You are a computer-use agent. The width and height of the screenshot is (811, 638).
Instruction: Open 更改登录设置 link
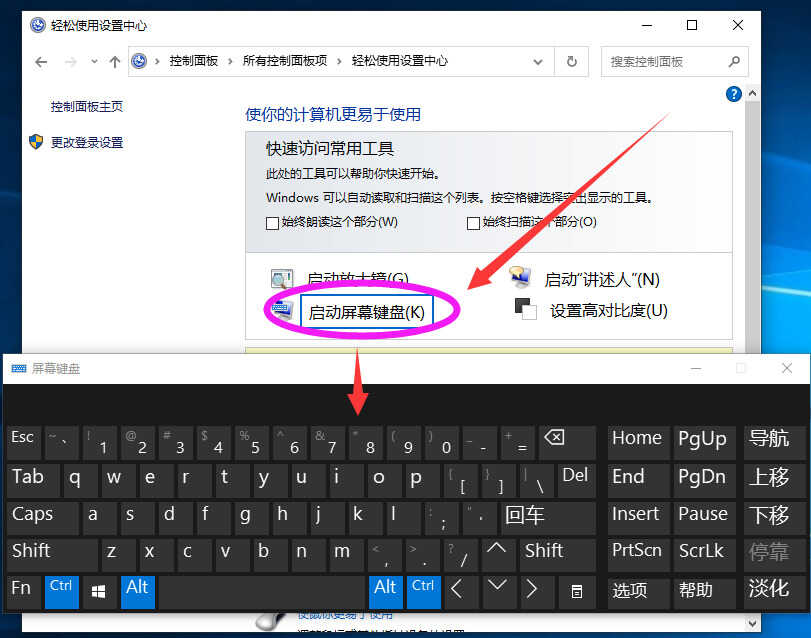(86, 143)
